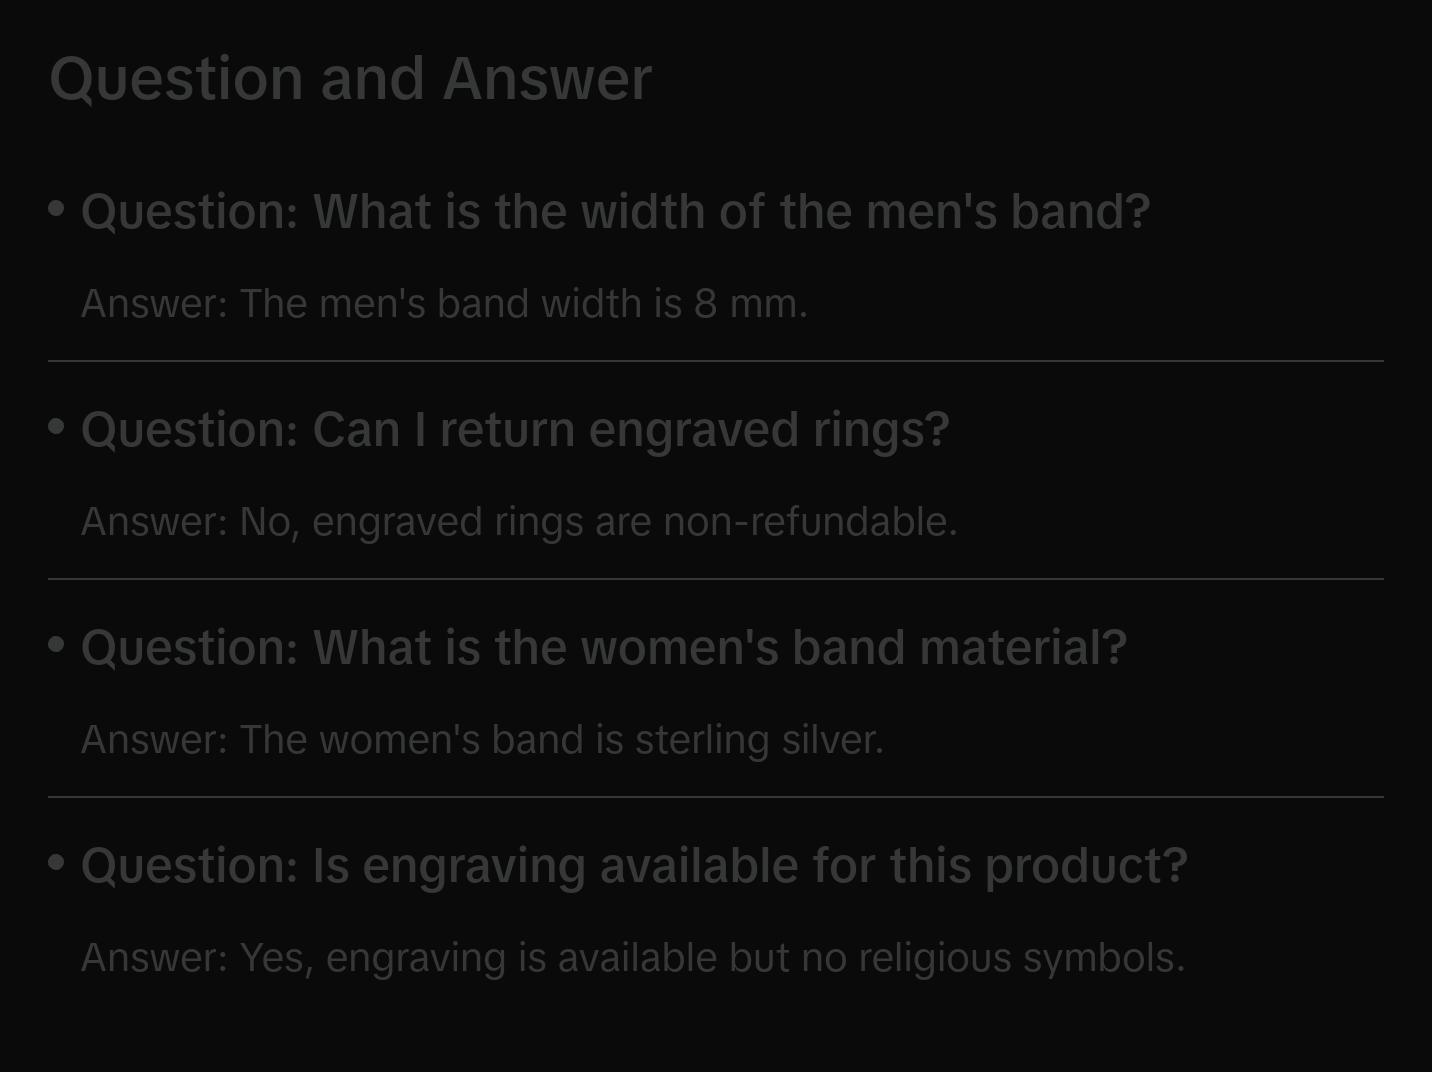Open the engraving availability question
Image resolution: width=1432 pixels, height=1072 pixels.
click(x=634, y=866)
